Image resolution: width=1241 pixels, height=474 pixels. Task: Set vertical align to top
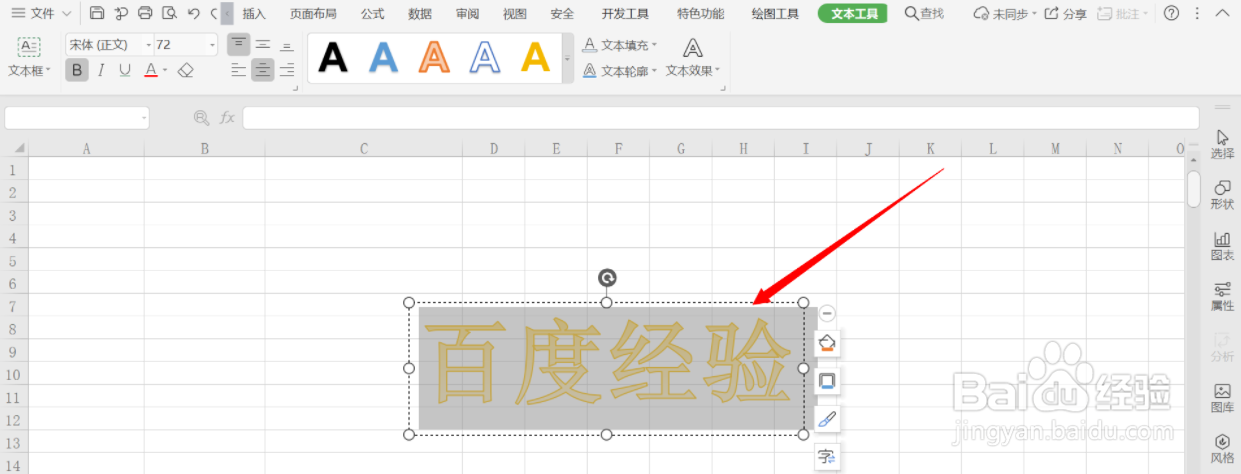pyautogui.click(x=238, y=44)
